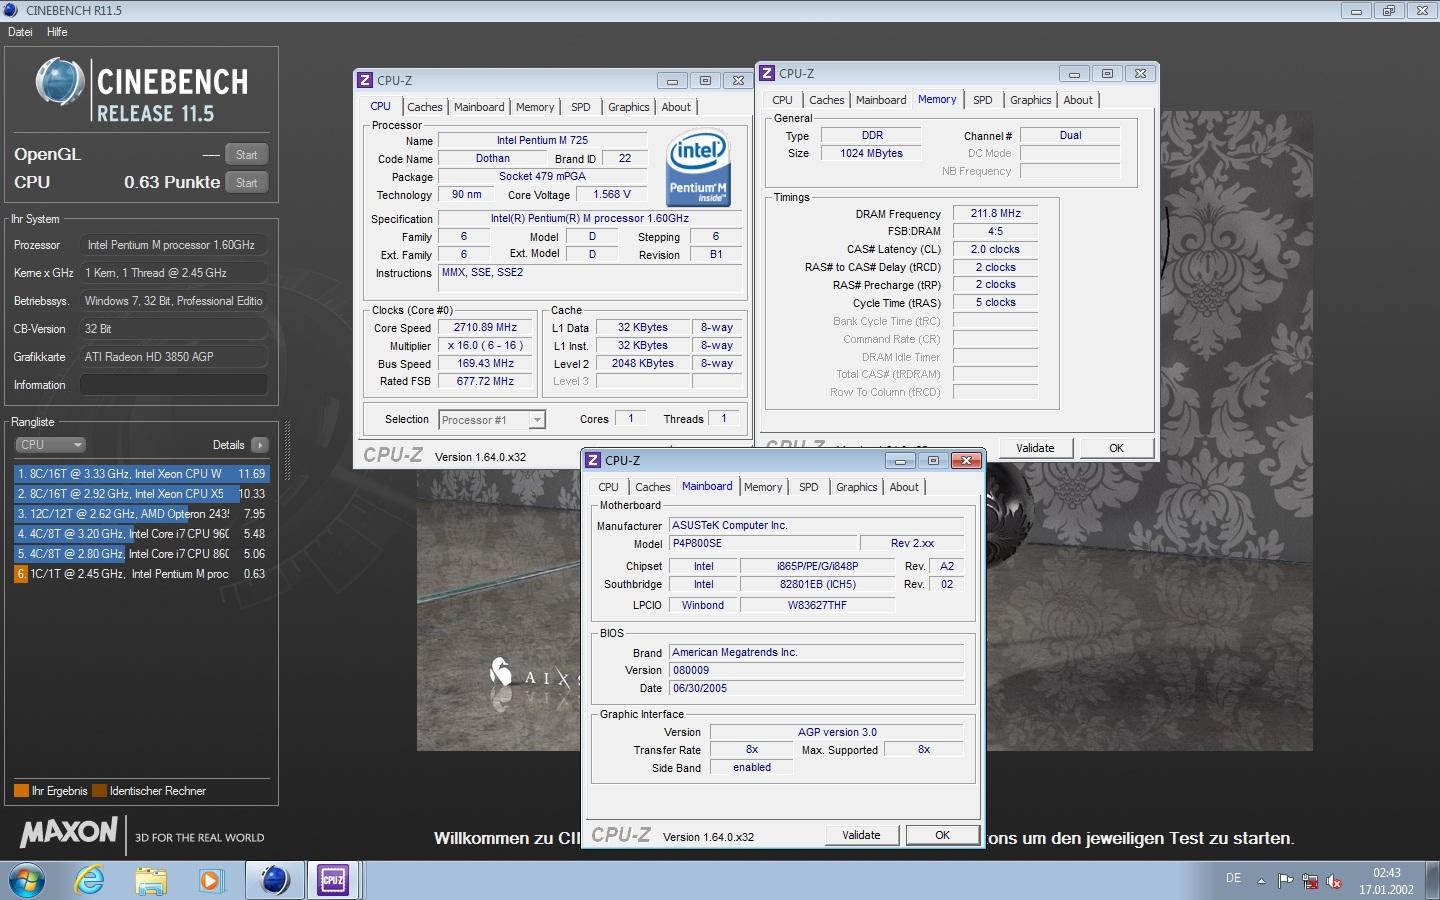The height and width of the screenshot is (900, 1440).
Task: Switch to Memory tab in Mainboard CPU-Z window
Action: point(763,487)
